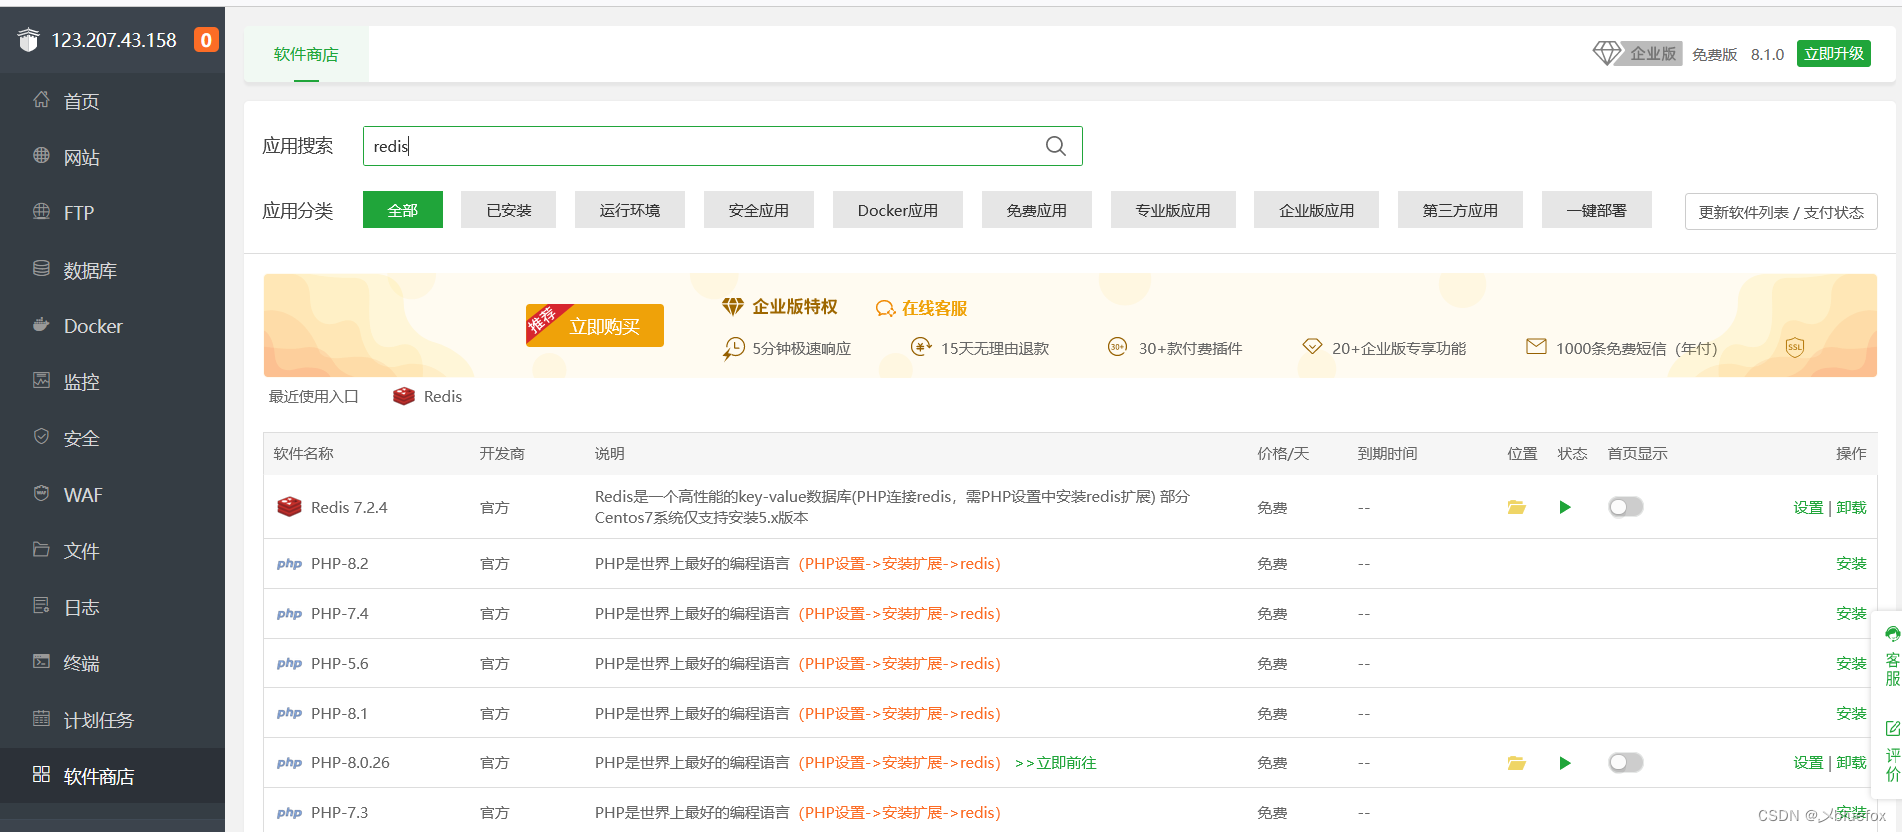
Task: Click the search magnifier icon
Action: [x=1055, y=146]
